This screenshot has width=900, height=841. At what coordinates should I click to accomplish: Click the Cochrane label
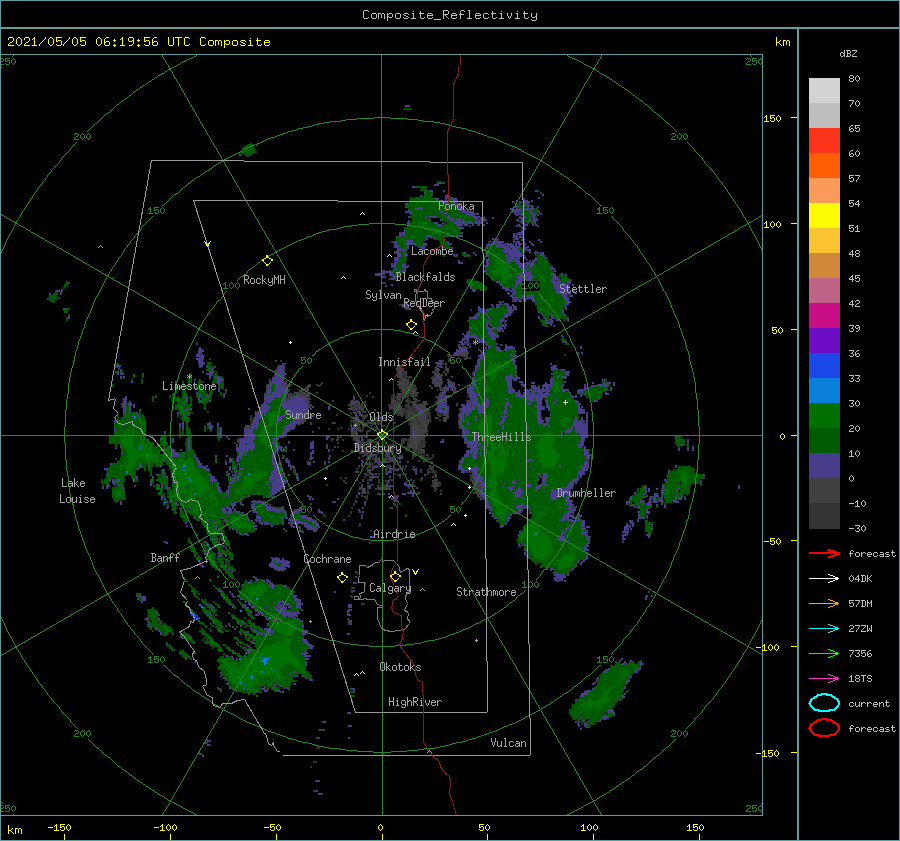click(x=327, y=559)
